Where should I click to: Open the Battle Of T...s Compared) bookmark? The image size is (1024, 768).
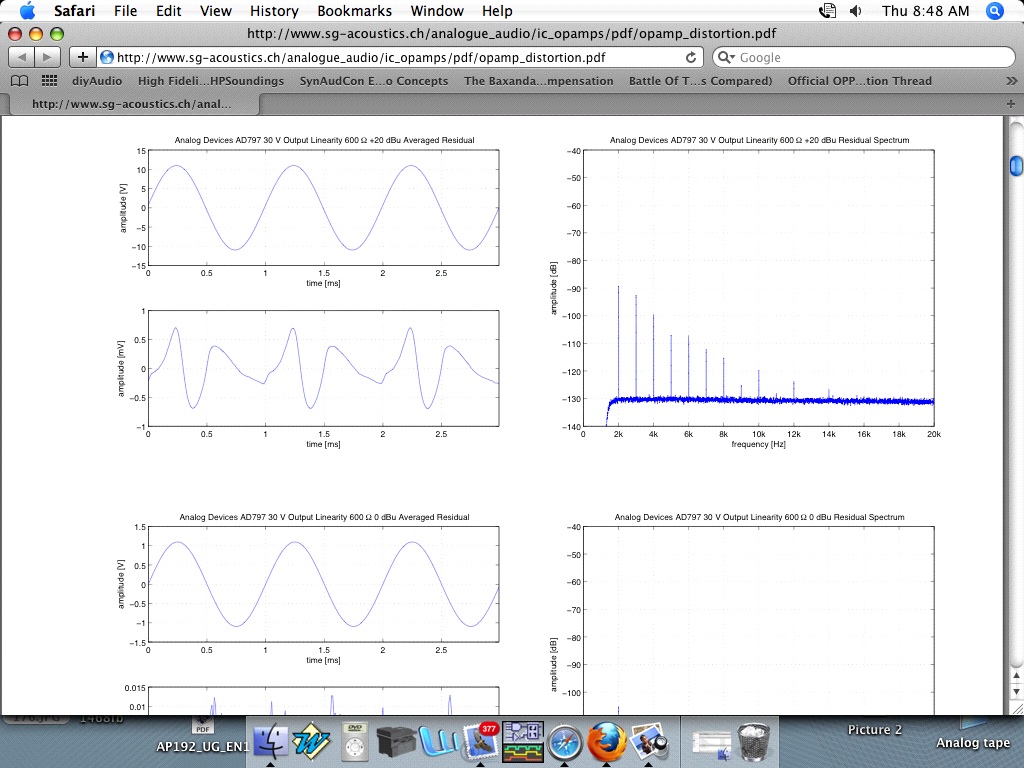click(x=701, y=81)
